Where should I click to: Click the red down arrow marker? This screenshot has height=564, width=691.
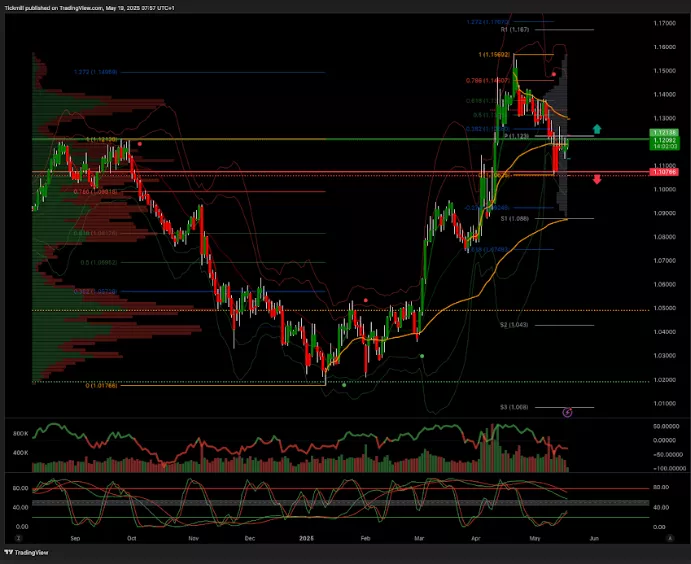597,179
